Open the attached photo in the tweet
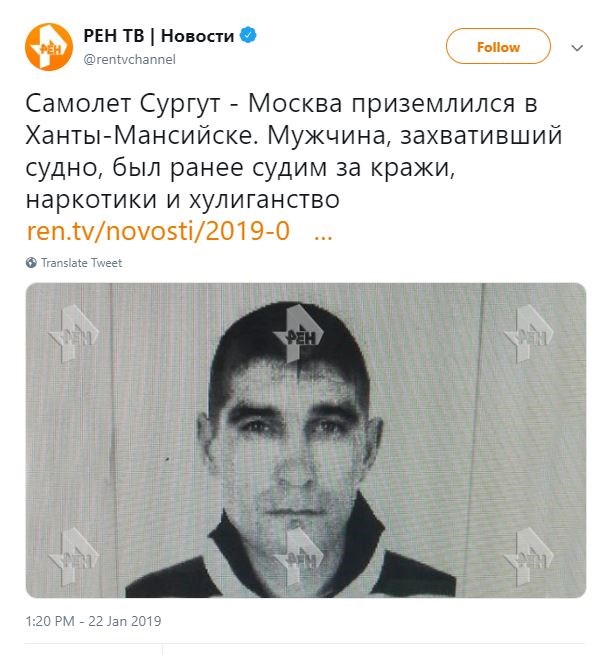The height and width of the screenshot is (655, 606). pos(306,440)
